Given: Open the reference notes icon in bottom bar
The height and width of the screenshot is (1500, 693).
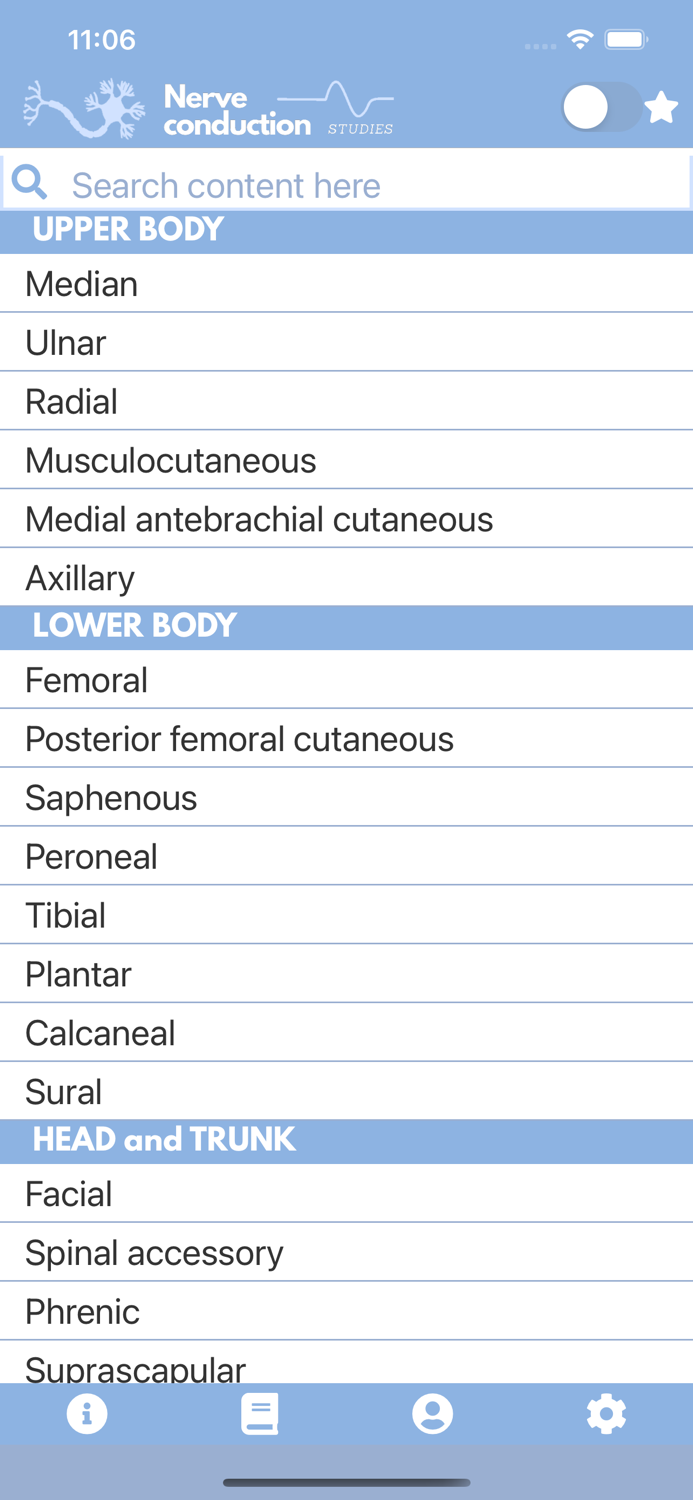Looking at the screenshot, I should pyautogui.click(x=260, y=1414).
